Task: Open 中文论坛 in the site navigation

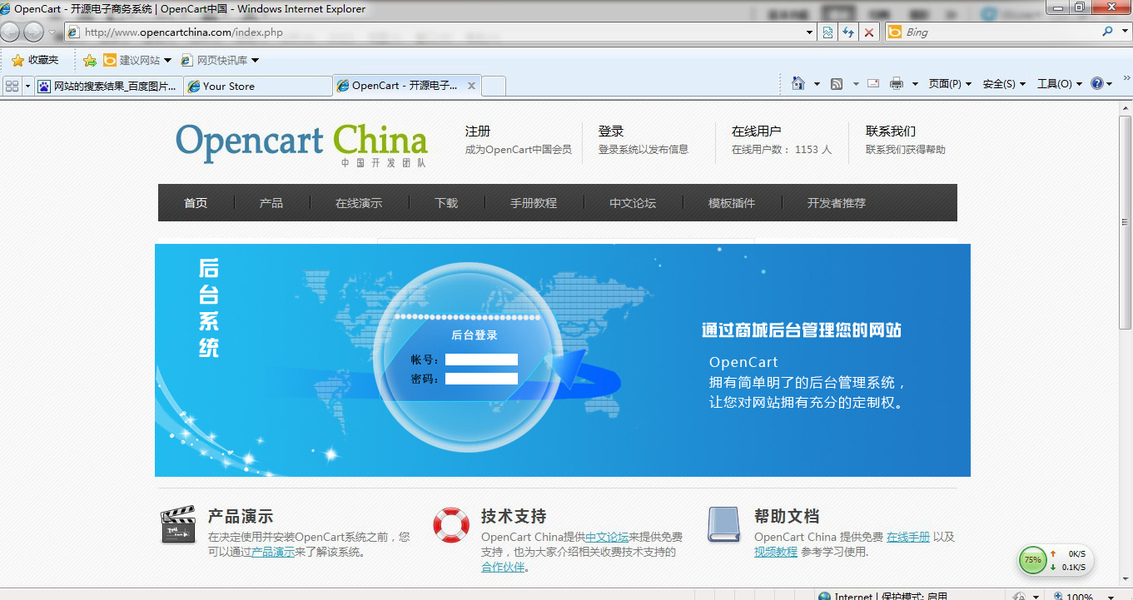Action: tap(632, 203)
